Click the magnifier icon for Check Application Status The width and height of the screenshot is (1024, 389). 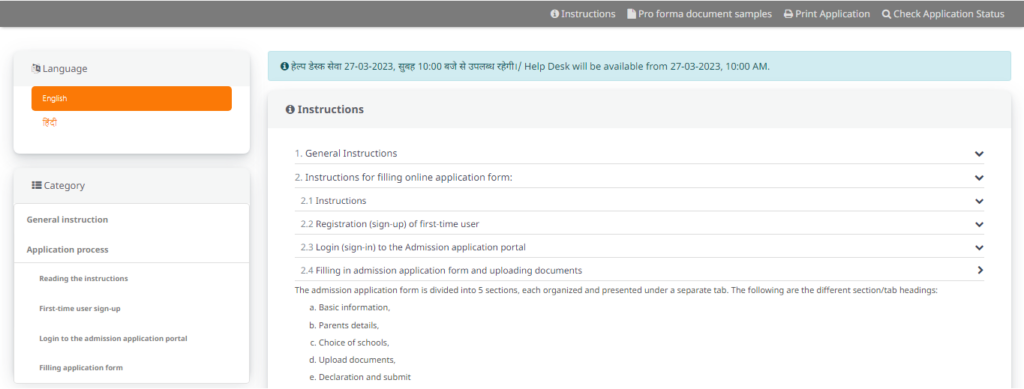point(886,14)
